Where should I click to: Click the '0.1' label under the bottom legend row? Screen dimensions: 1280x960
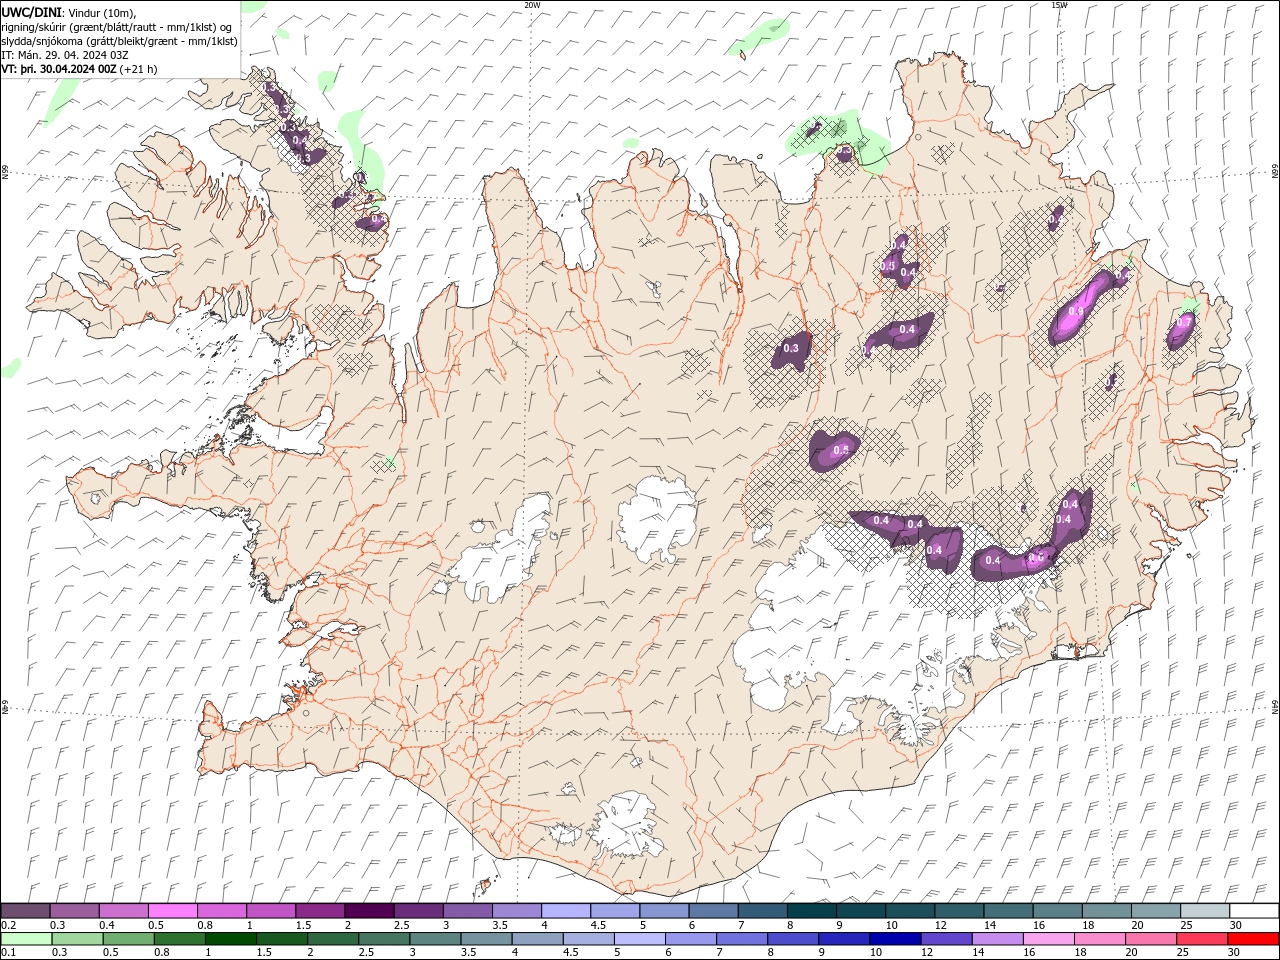point(9,953)
